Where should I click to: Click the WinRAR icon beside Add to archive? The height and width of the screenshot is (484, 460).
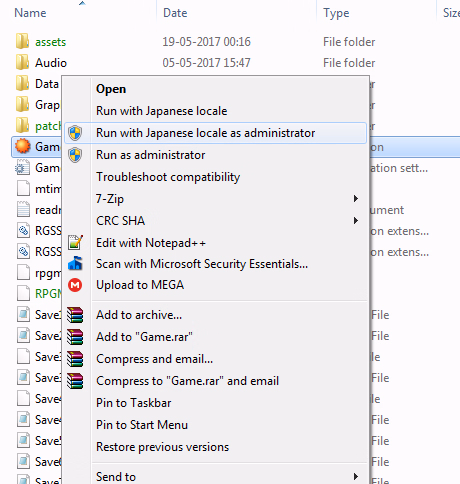(x=75, y=315)
